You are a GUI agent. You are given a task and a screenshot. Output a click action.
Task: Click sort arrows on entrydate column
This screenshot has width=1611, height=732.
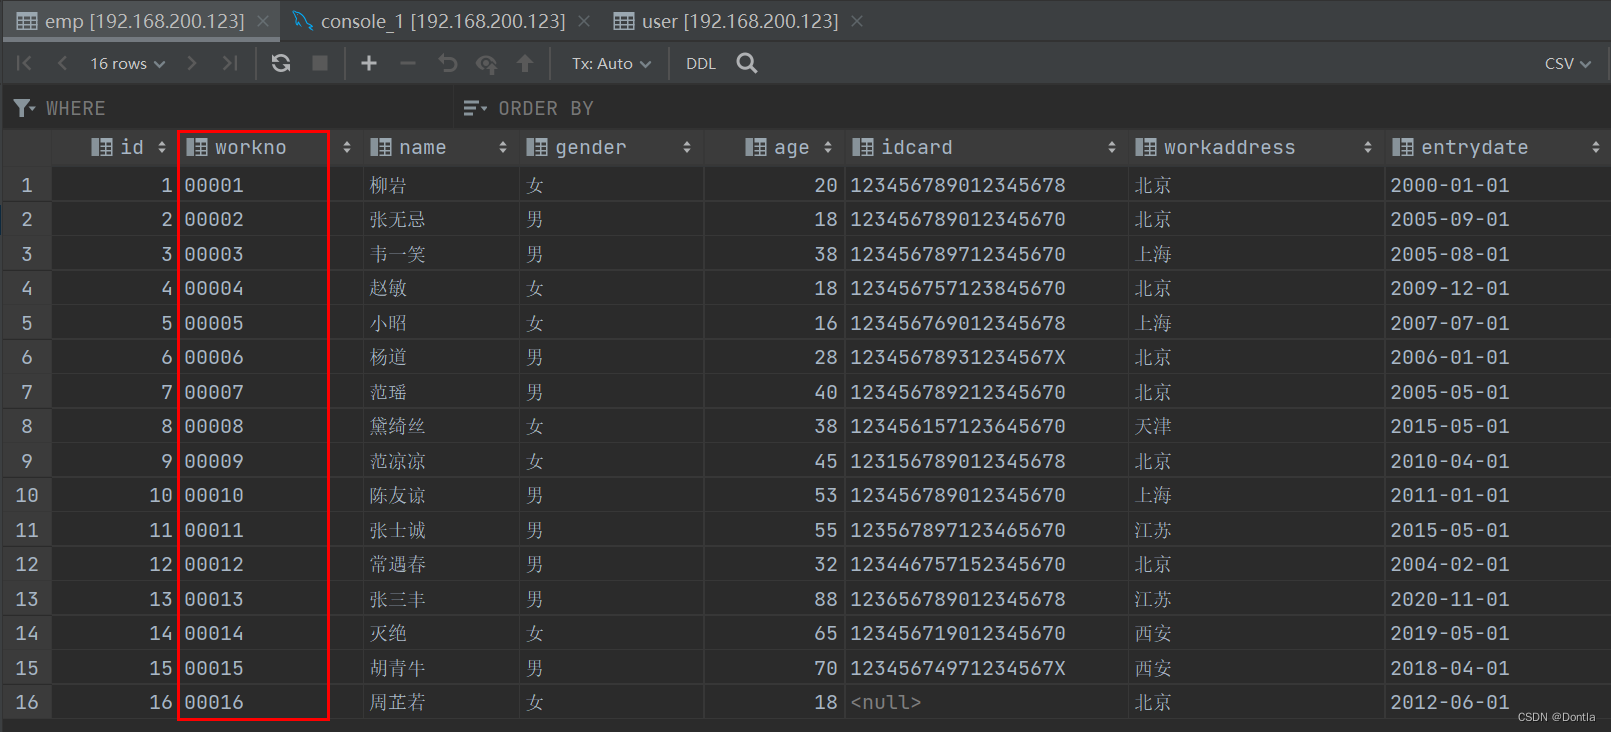[1596, 147]
